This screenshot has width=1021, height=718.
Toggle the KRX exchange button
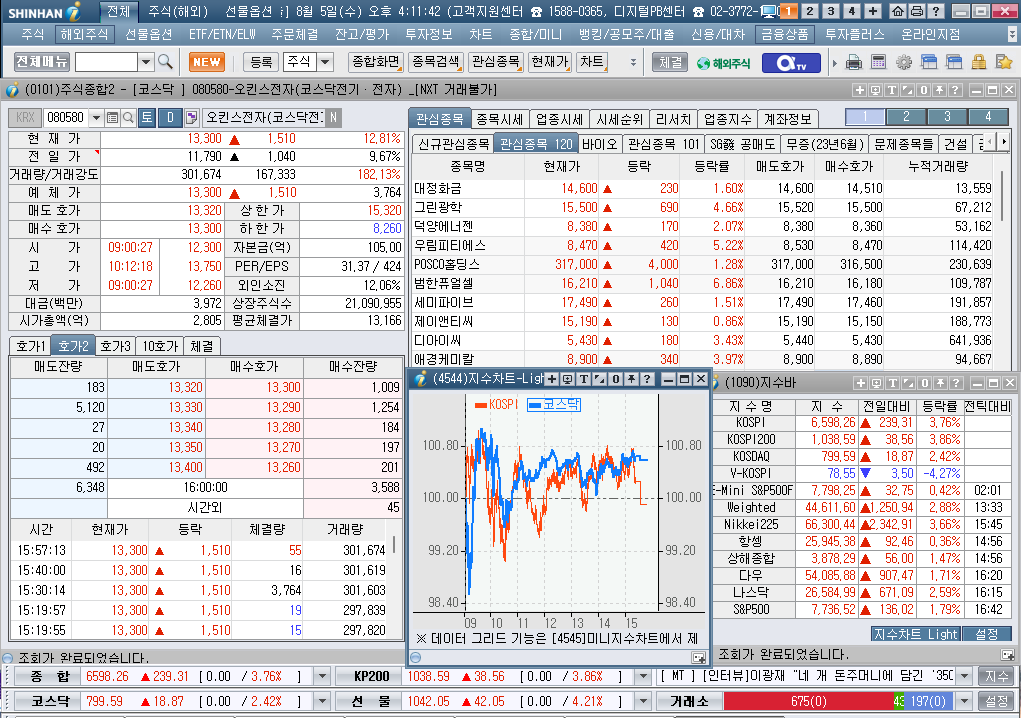(x=25, y=118)
